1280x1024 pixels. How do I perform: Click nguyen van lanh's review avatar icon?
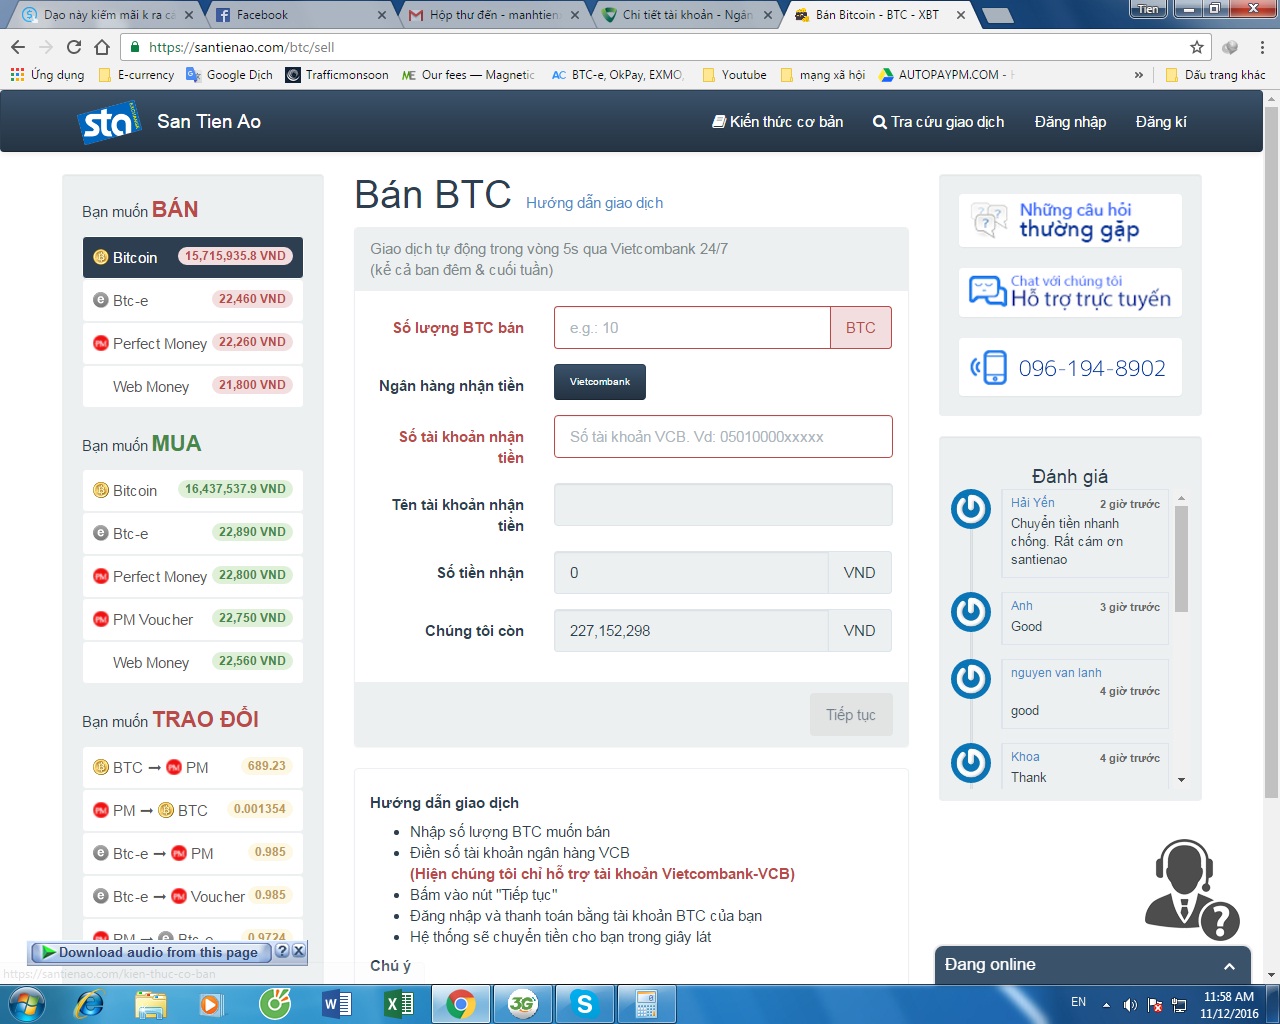tap(970, 679)
